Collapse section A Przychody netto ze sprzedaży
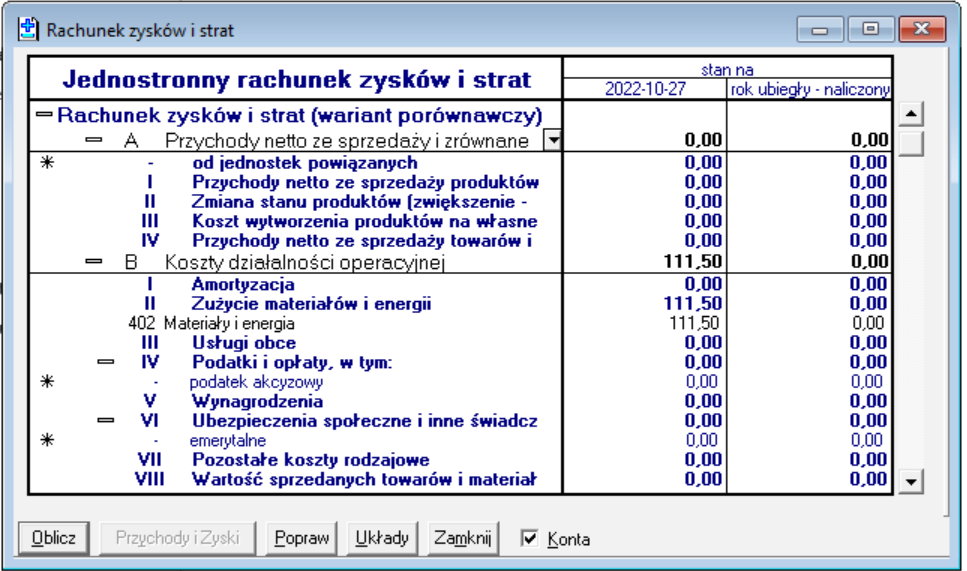The width and height of the screenshot is (967, 571). click(x=95, y=141)
